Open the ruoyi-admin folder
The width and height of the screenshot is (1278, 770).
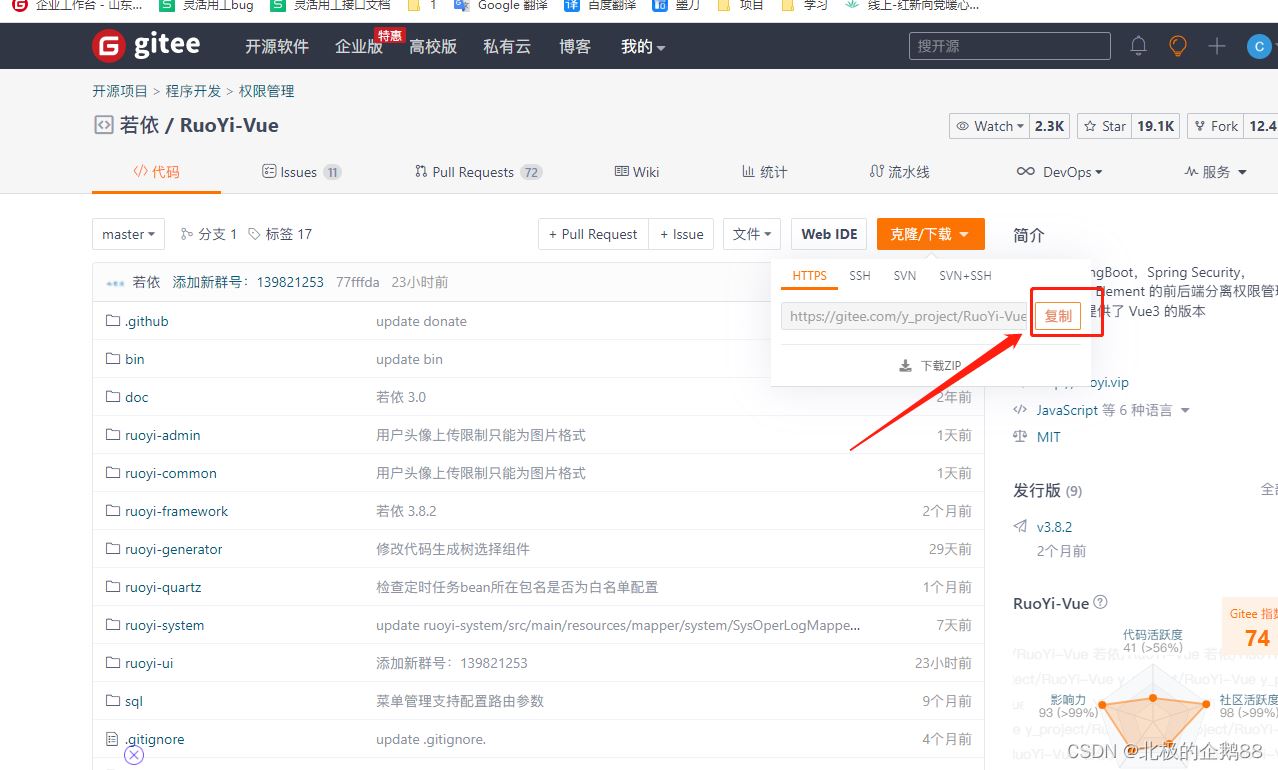pyautogui.click(x=160, y=435)
